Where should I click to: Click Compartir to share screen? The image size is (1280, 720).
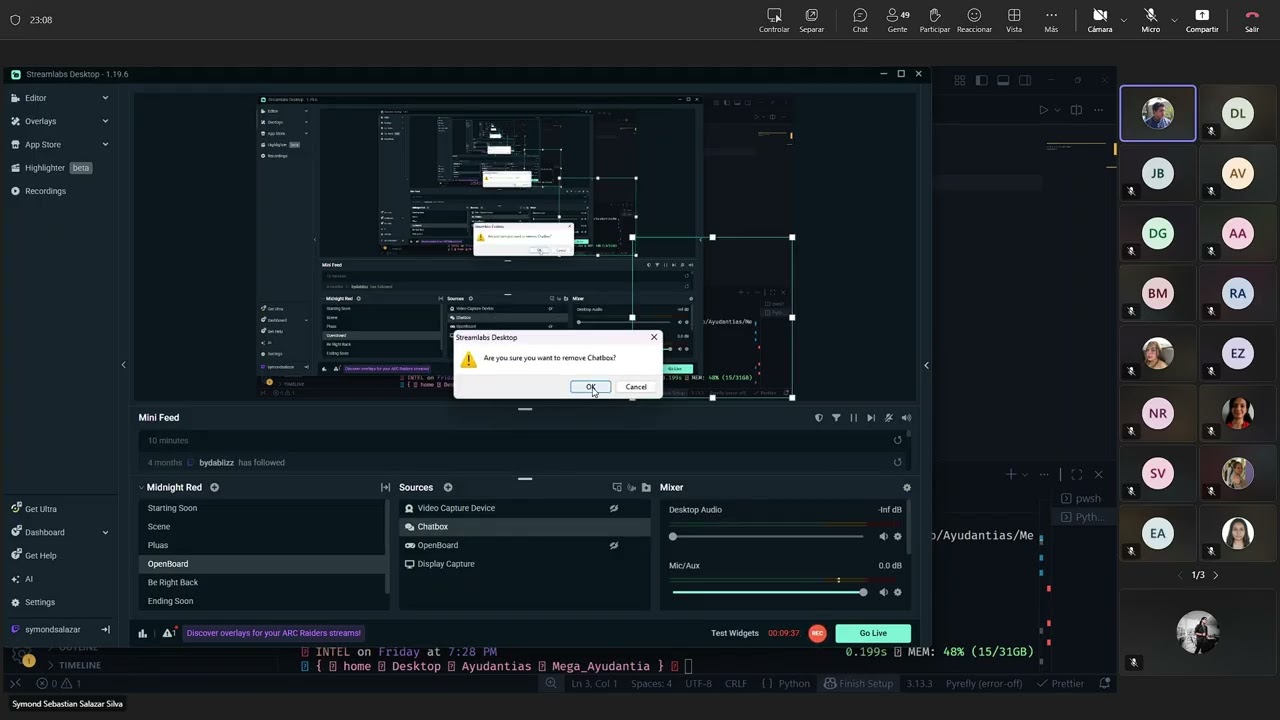(x=1202, y=20)
